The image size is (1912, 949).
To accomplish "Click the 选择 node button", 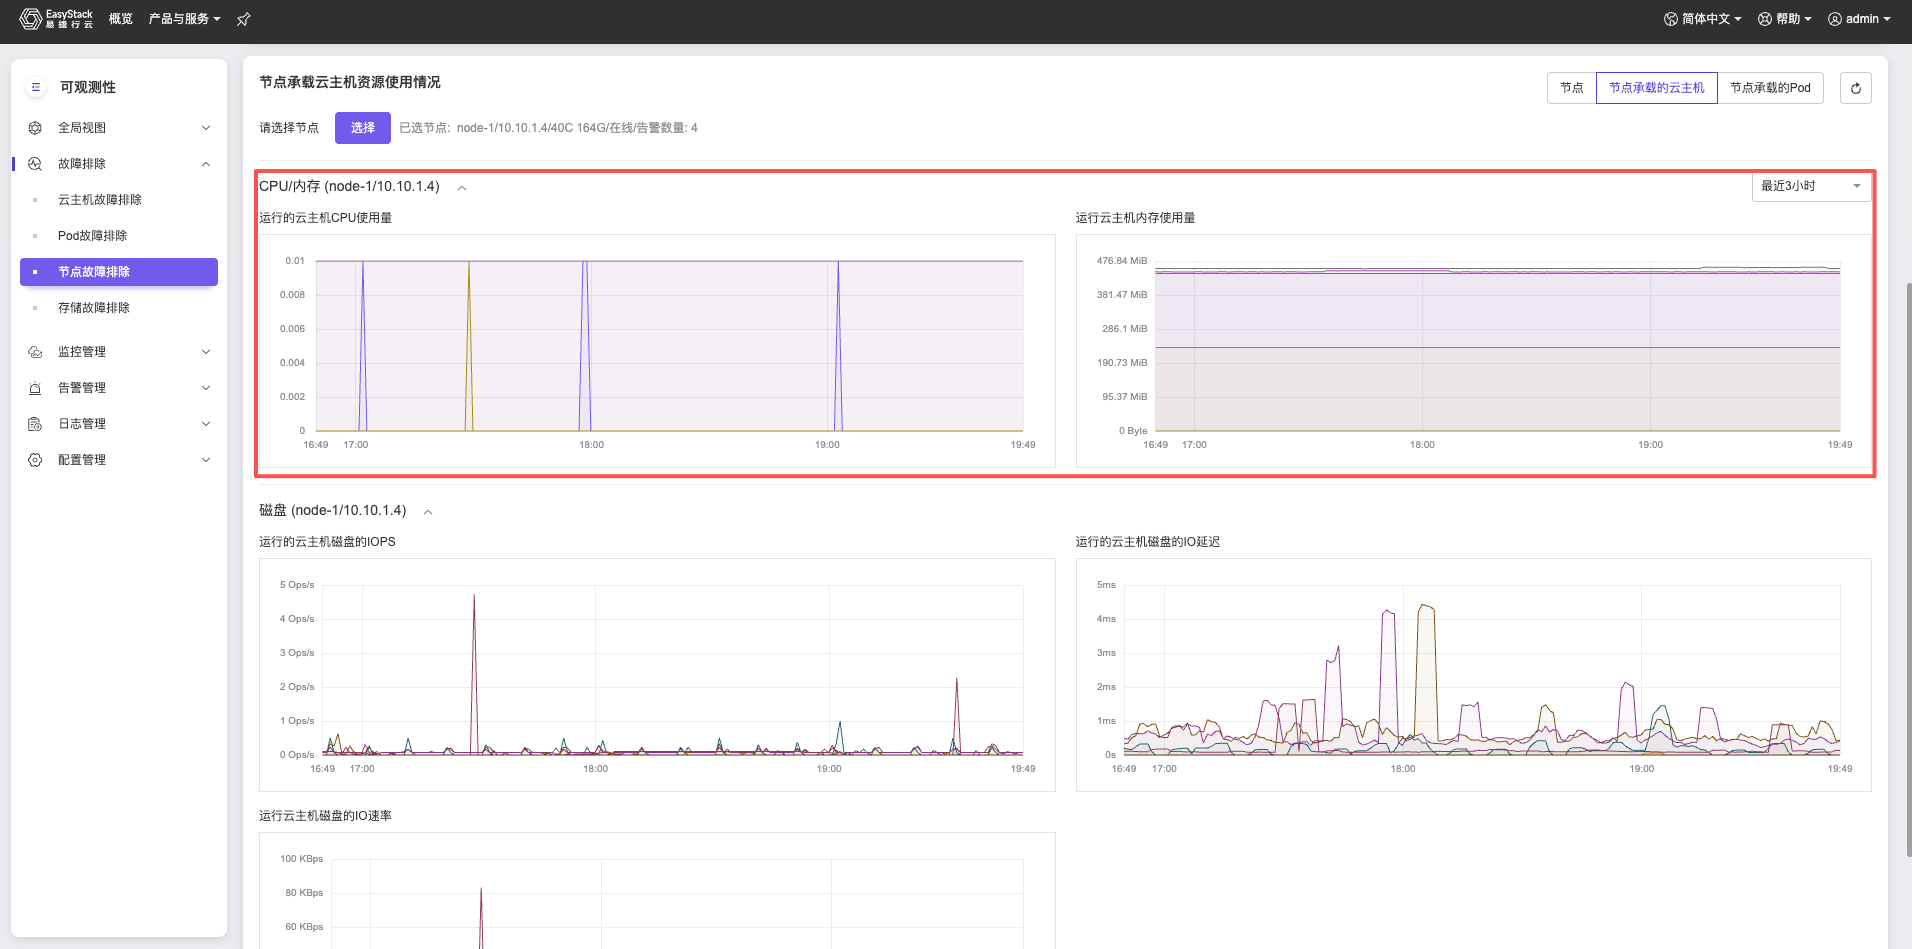I will click(363, 128).
